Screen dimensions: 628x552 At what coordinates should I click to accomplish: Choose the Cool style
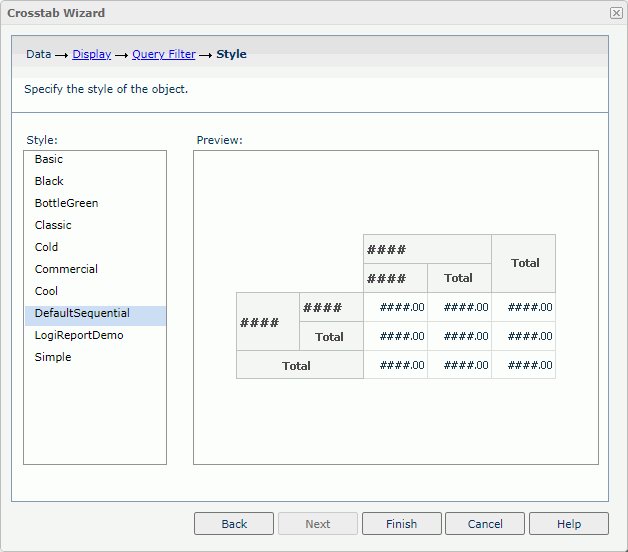tap(95, 291)
